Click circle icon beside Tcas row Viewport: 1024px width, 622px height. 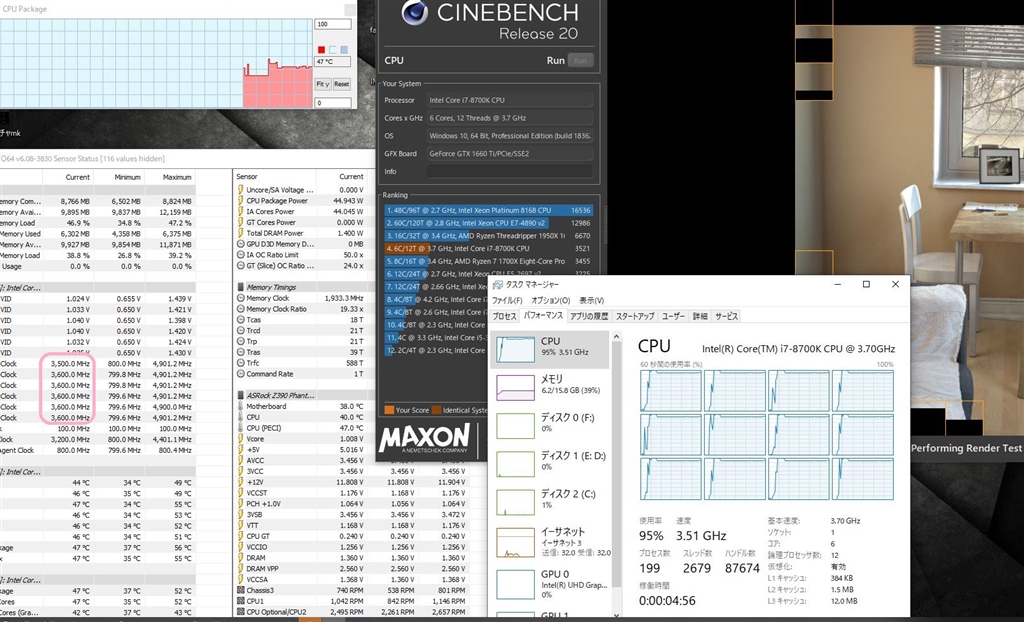point(240,319)
